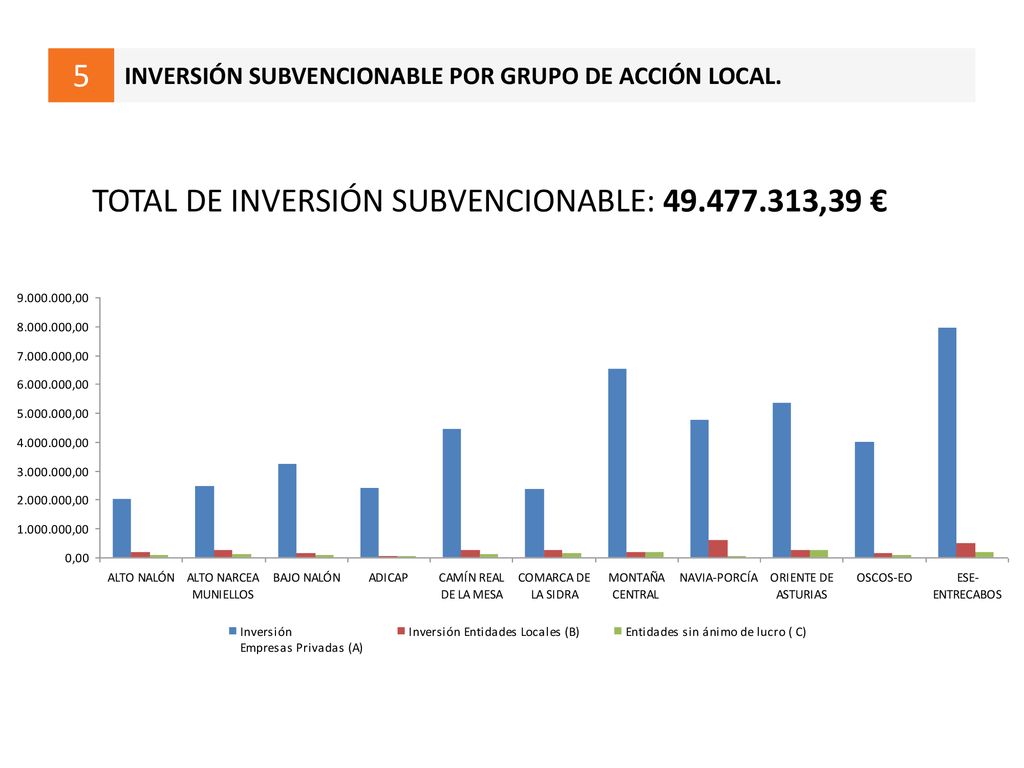The height and width of the screenshot is (768, 1024).
Task: Click the blue bar for ADICAP
Action: [x=369, y=522]
